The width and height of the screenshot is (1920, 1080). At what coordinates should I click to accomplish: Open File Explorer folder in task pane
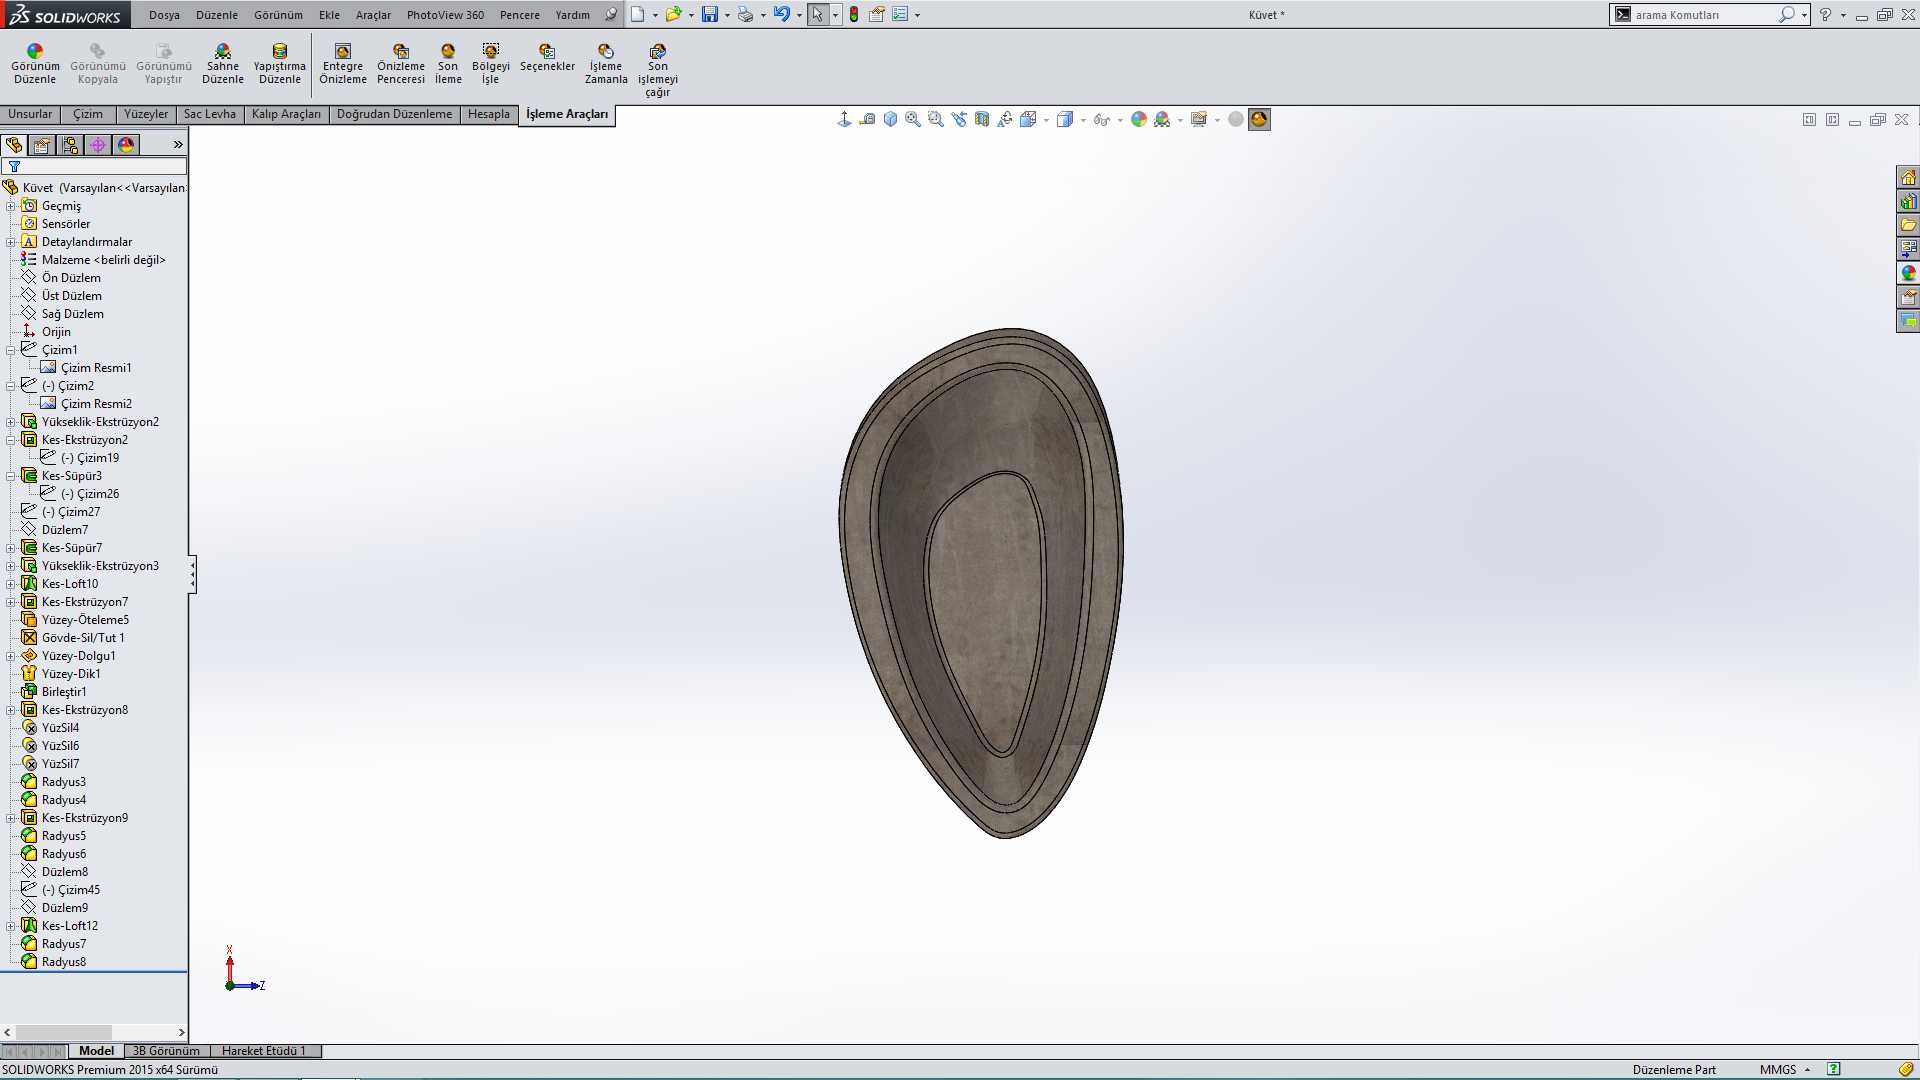1908,225
